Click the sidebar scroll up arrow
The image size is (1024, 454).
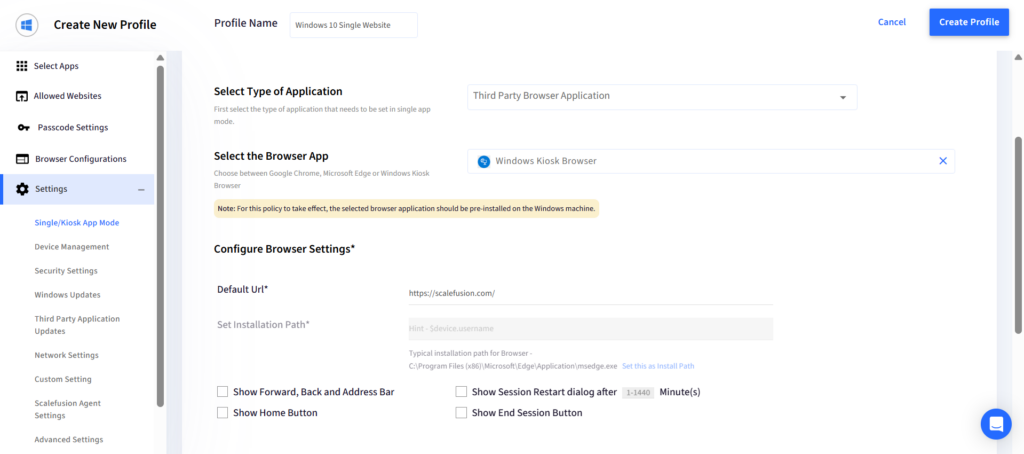point(160,57)
